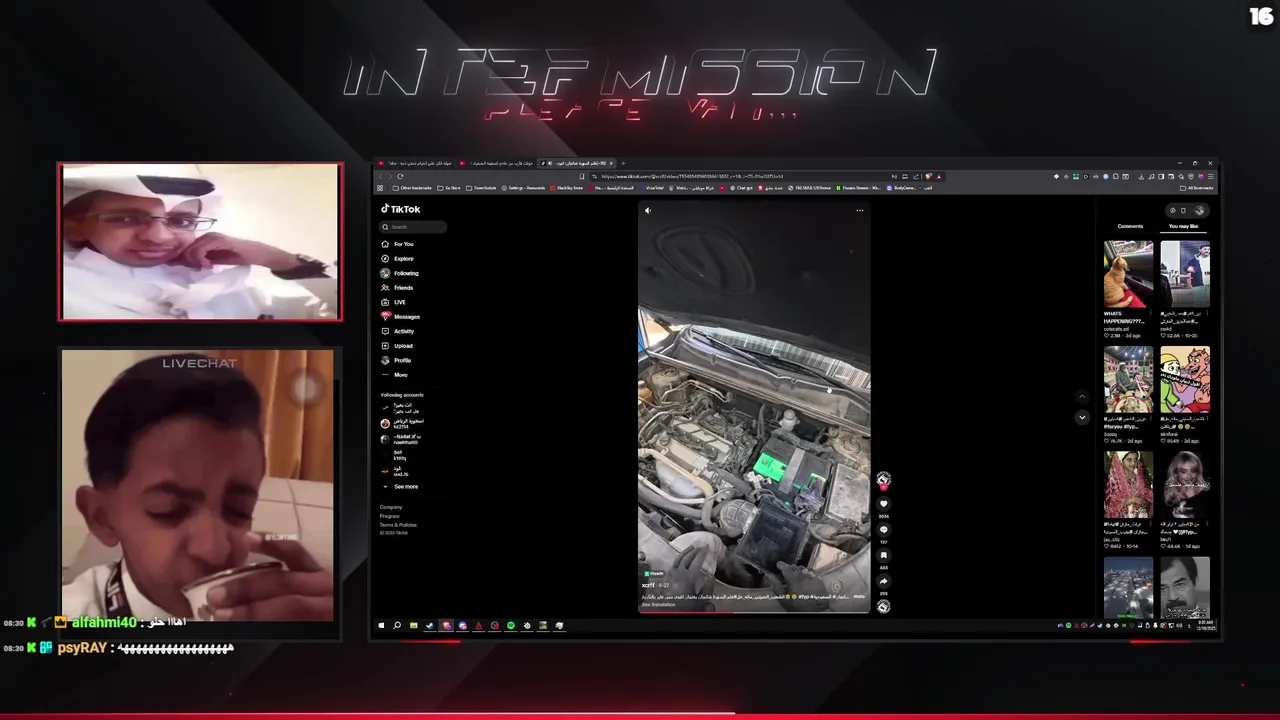The image size is (1280, 720).
Task: Open Steam from the taskbar
Action: pyautogui.click(x=430, y=626)
